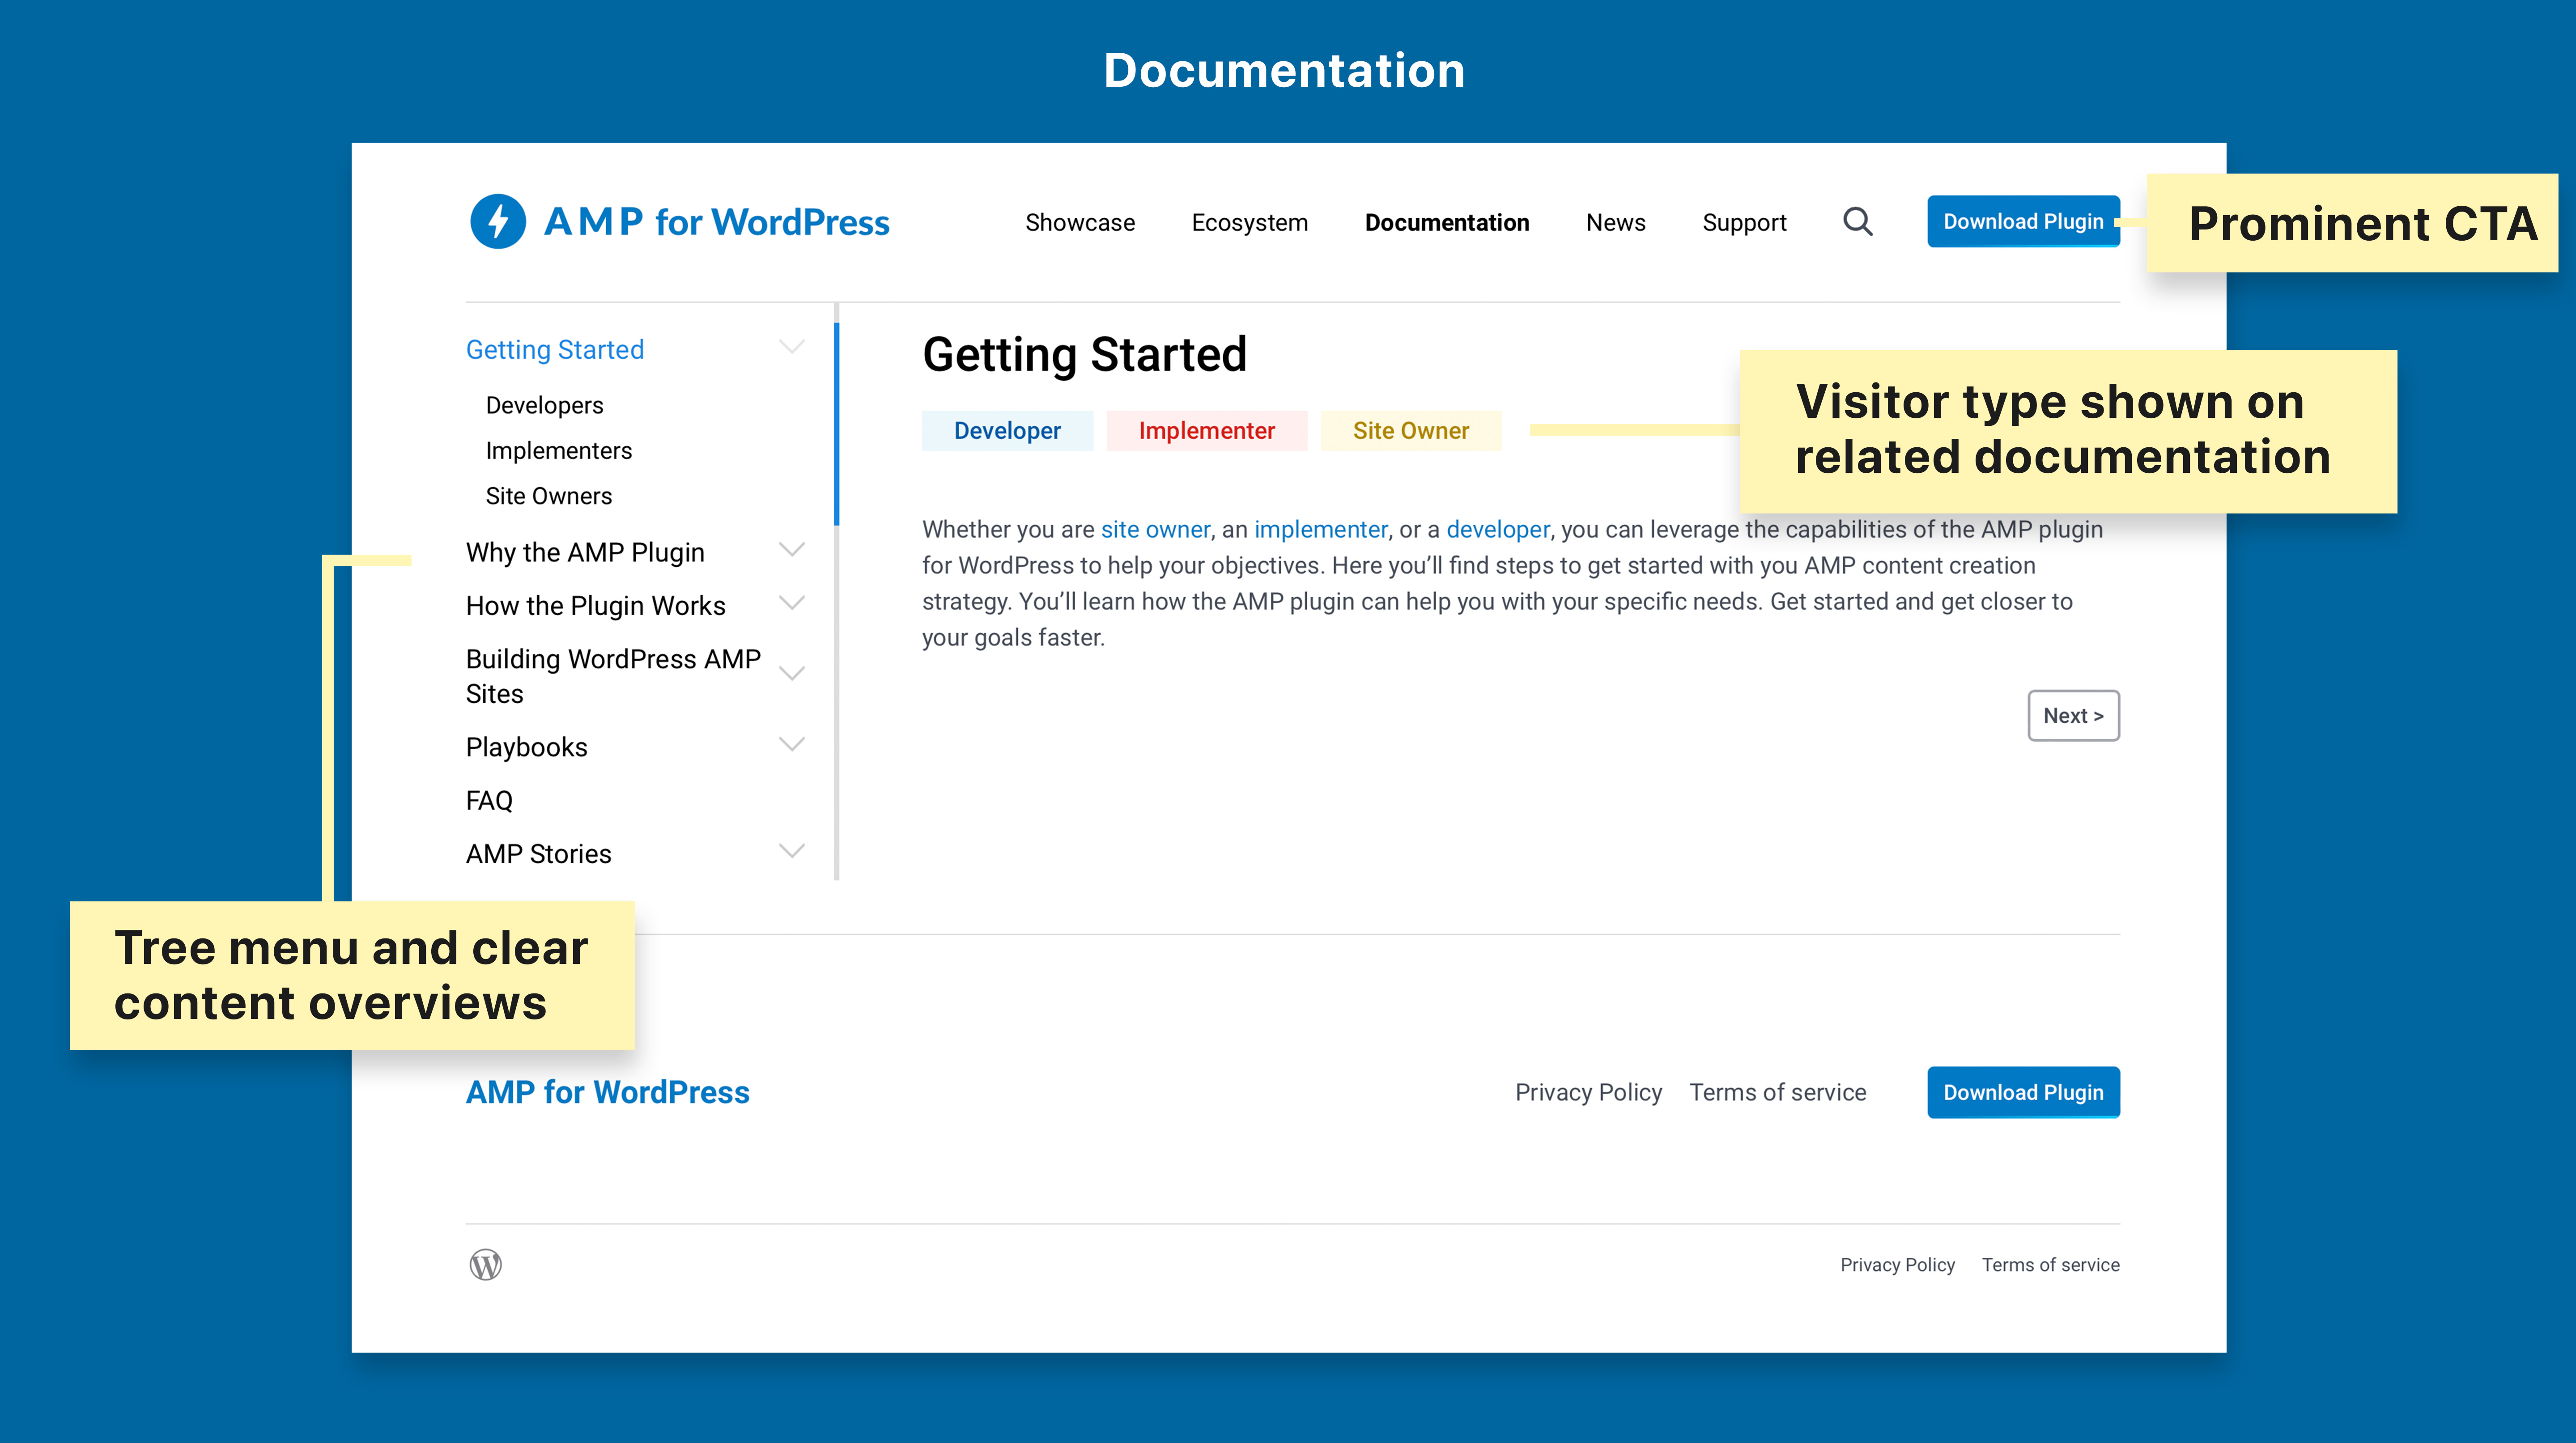Select the Developer visitor type tag
Image resolution: width=2576 pixels, height=1443 pixels.
coord(1006,431)
